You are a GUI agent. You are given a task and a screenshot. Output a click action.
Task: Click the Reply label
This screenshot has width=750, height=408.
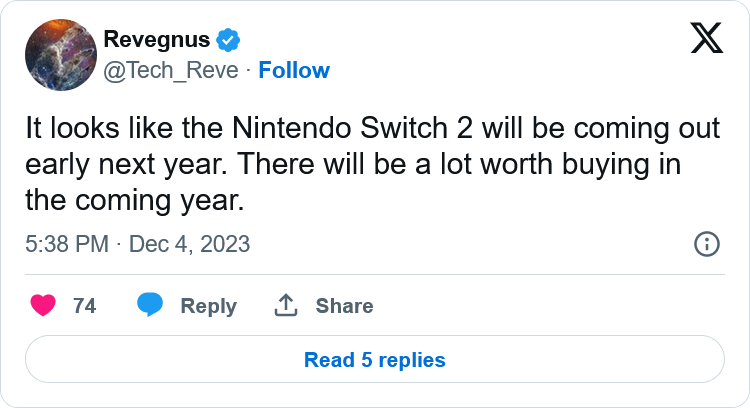point(209,306)
